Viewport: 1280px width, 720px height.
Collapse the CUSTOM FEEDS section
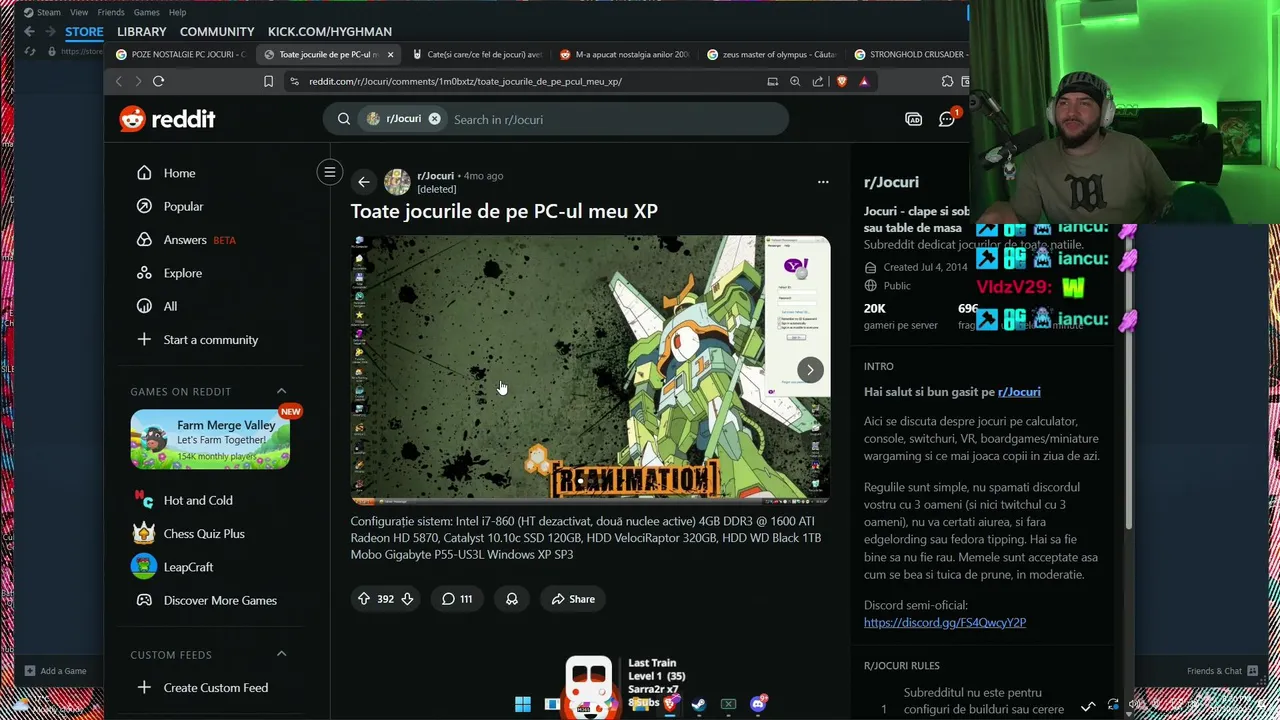[x=281, y=654]
